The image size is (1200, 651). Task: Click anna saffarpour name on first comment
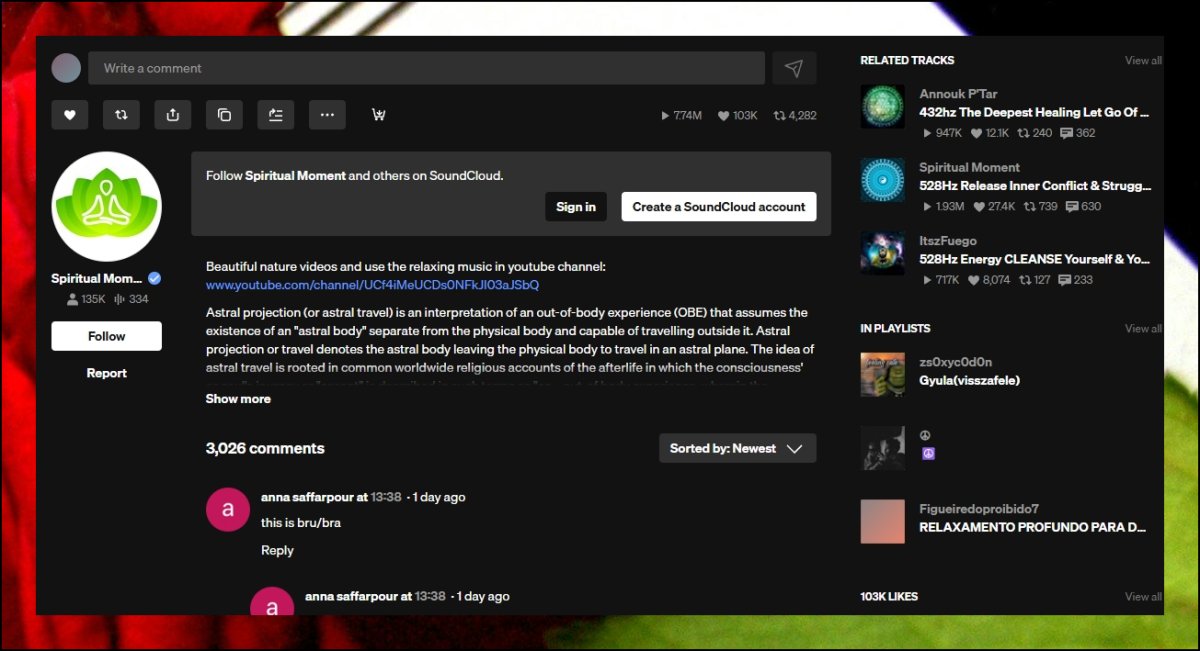(307, 497)
